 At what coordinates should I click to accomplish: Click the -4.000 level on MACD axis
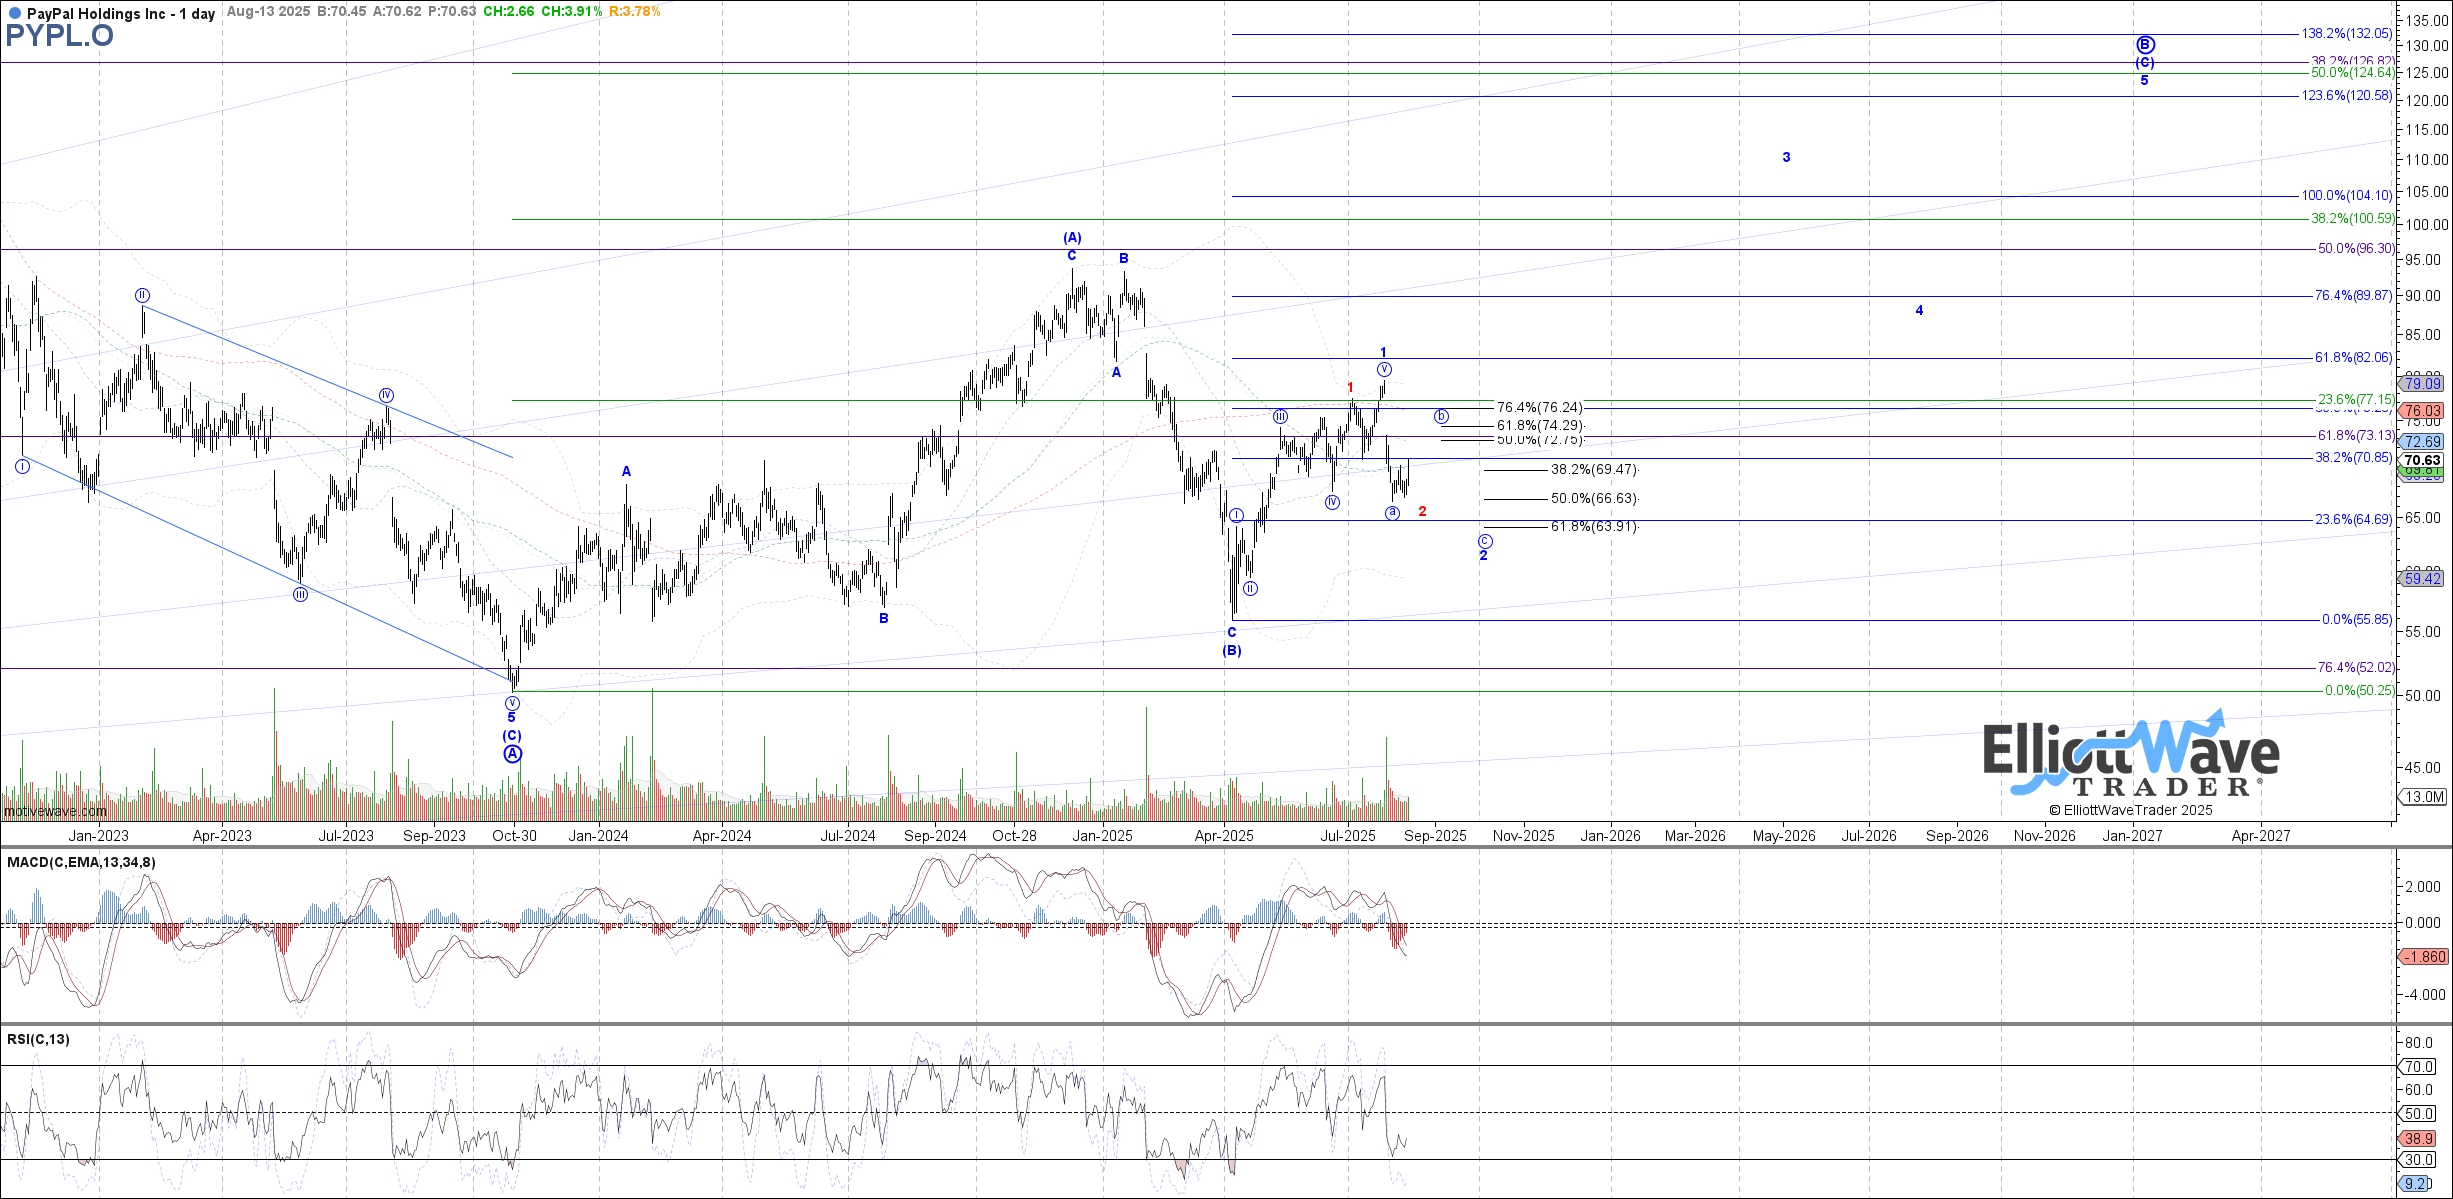pyautogui.click(x=2425, y=995)
